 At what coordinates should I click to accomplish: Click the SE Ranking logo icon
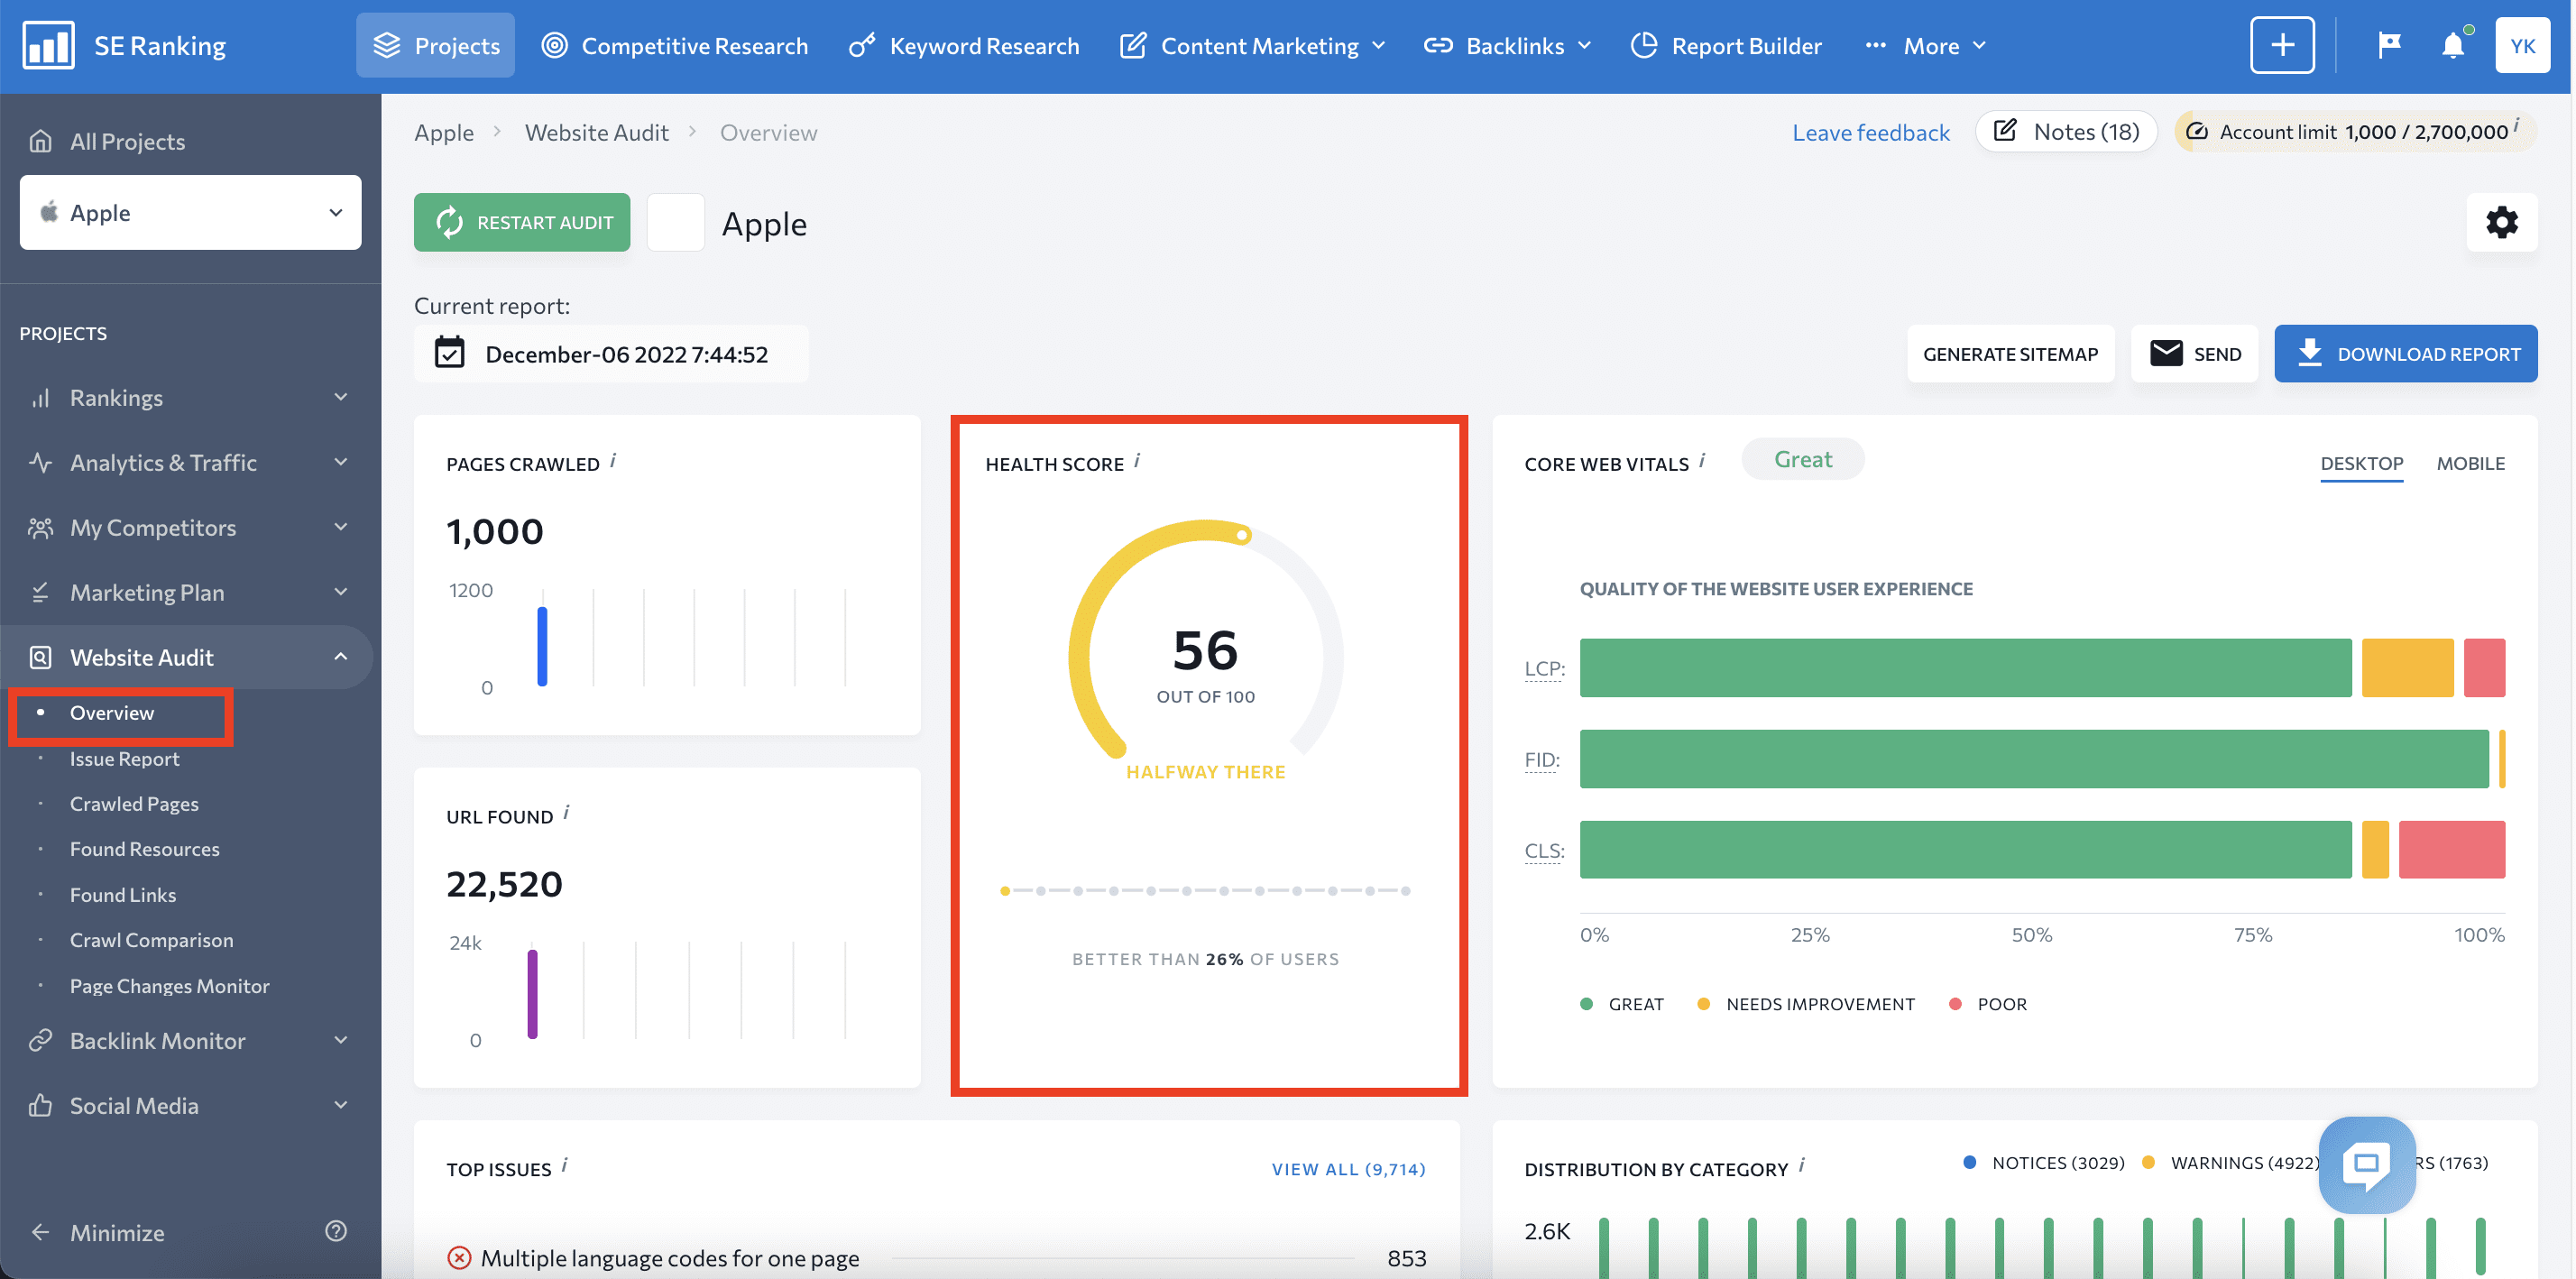48,45
